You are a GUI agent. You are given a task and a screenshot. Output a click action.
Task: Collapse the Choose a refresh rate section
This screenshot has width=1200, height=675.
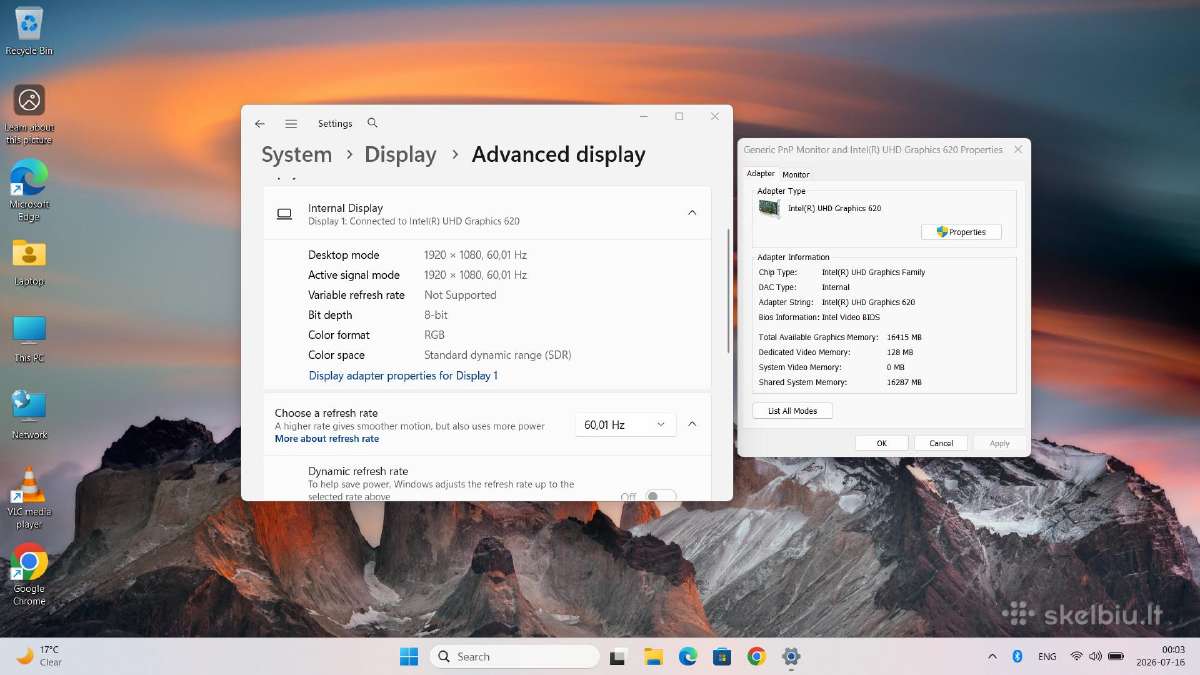[691, 424]
